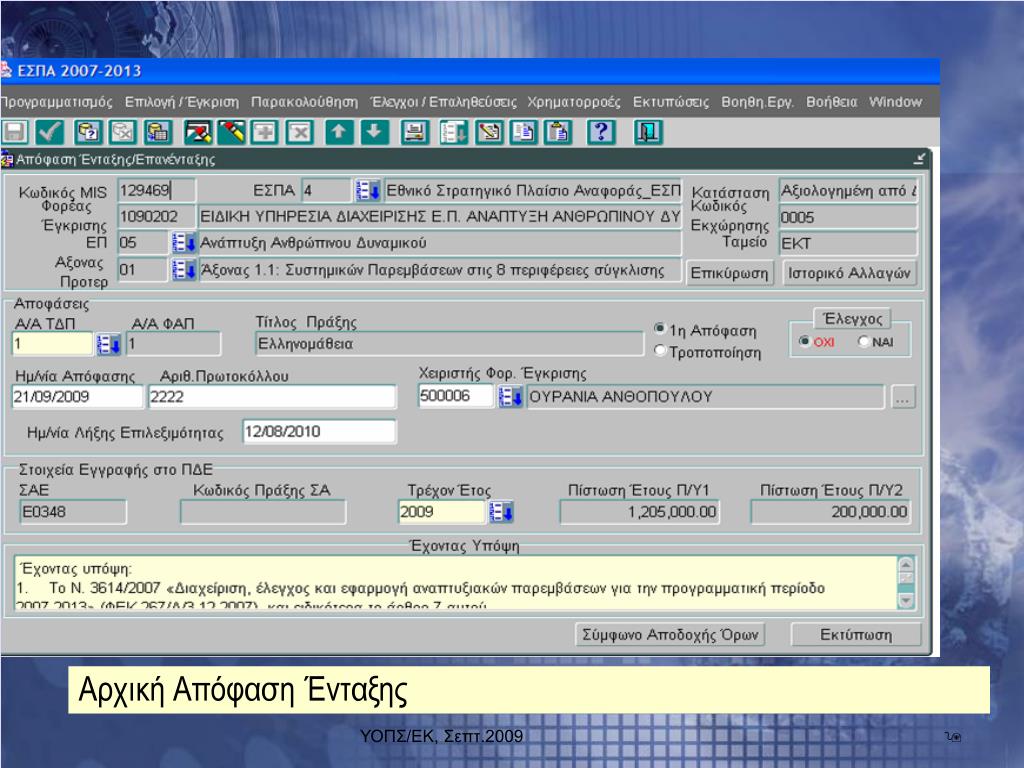The height and width of the screenshot is (768, 1024).
Task: Open the Χρηματορροές menu
Action: [573, 102]
